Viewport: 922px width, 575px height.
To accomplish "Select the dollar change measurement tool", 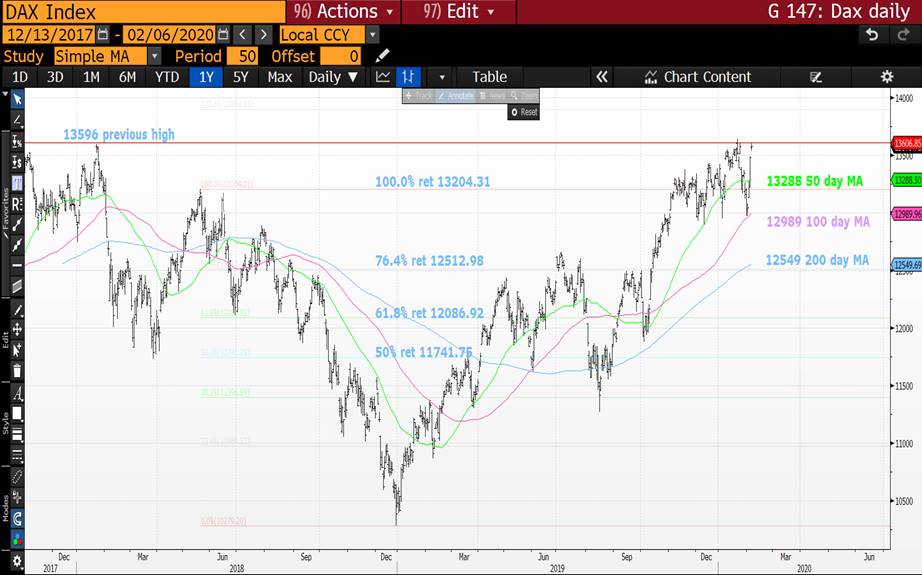I will point(17,162).
